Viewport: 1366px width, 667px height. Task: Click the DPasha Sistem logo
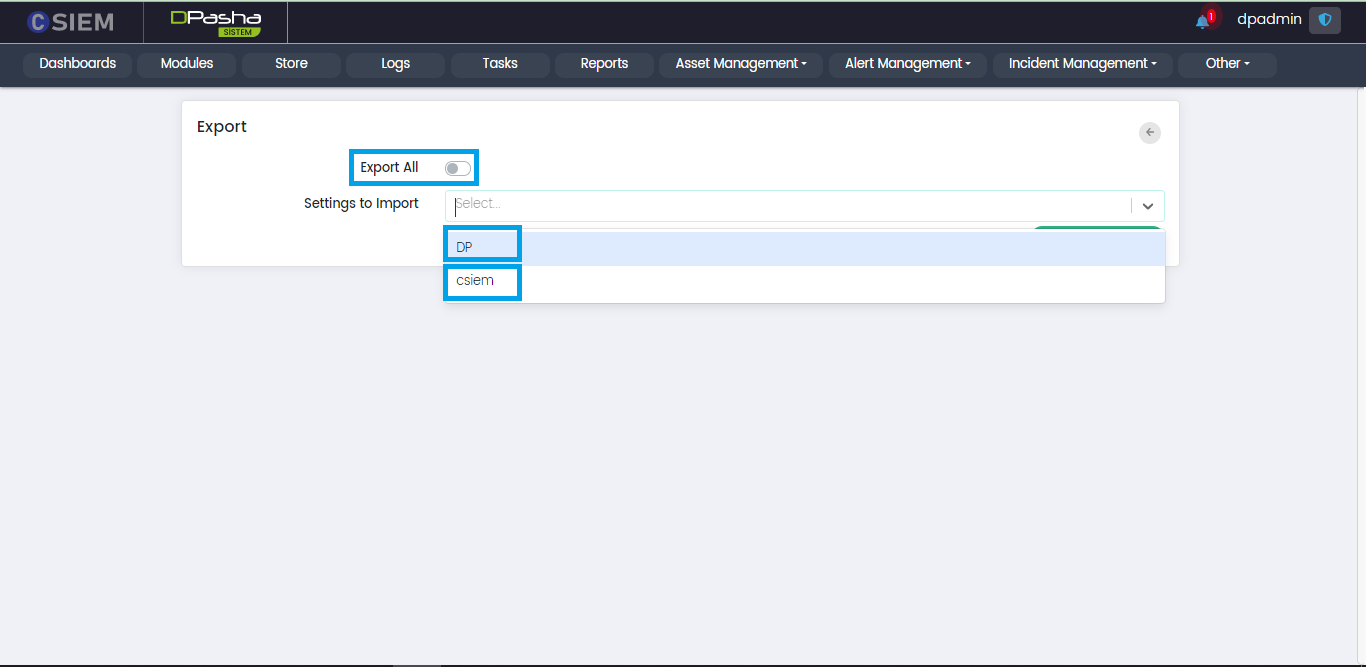pos(215,22)
